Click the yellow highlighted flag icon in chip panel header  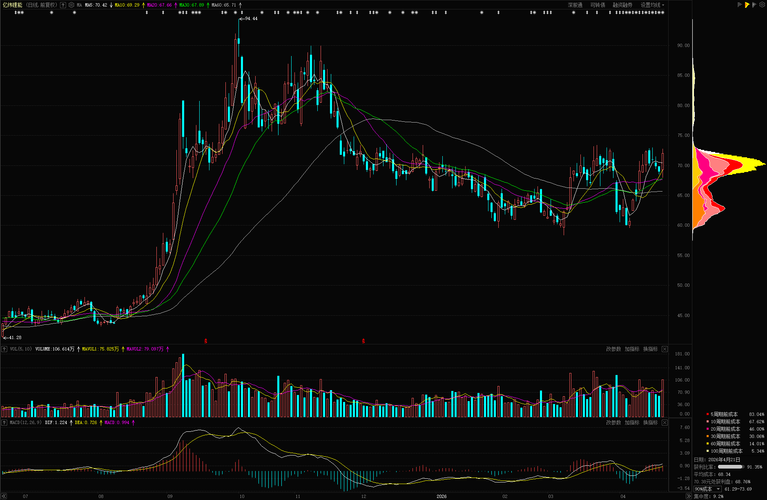747,4
